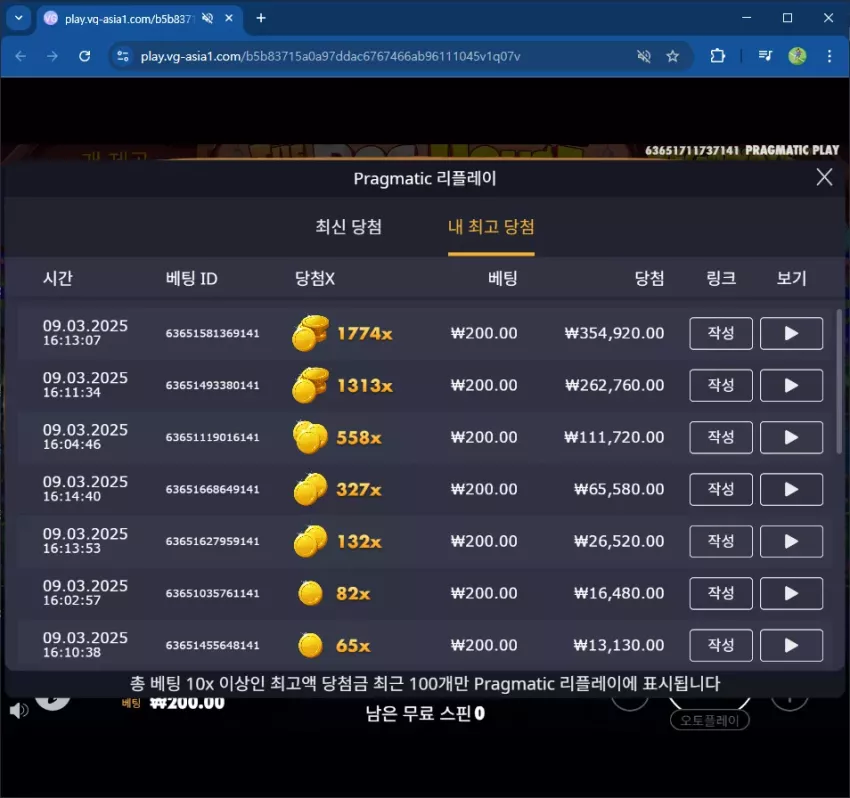
Task: Click 작성 button for 327x win
Action: pos(720,490)
